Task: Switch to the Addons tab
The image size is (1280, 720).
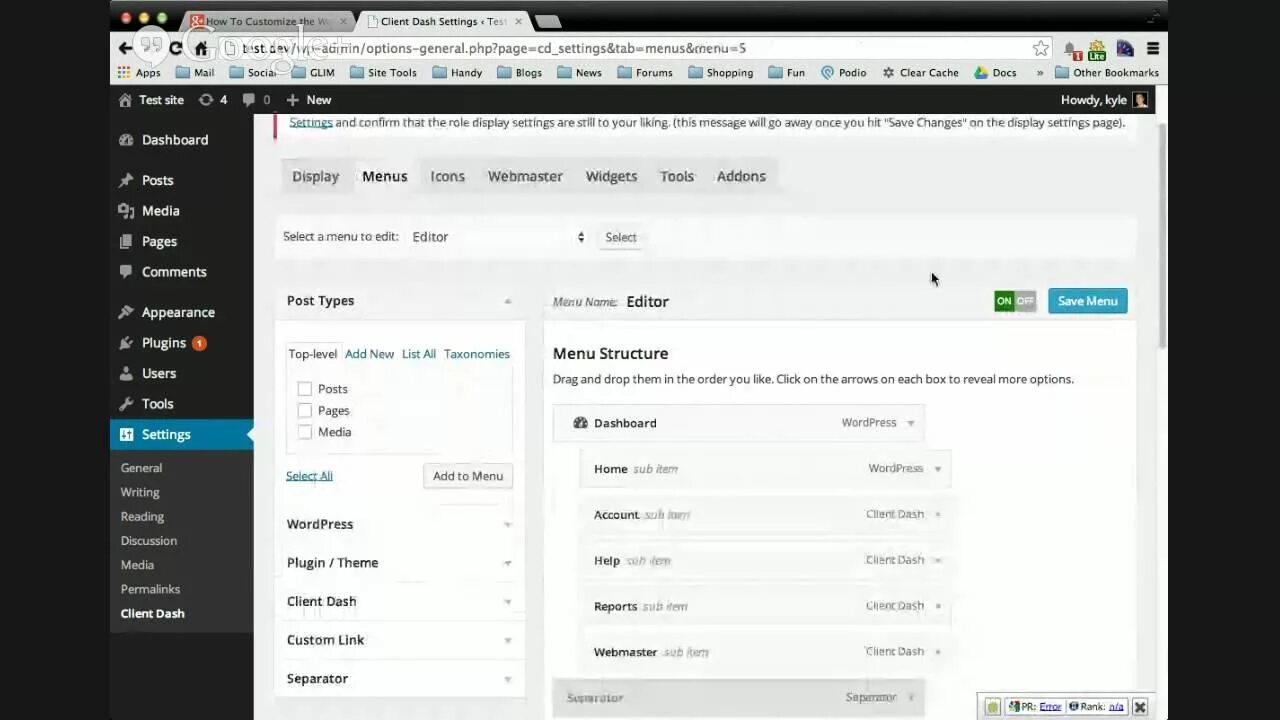Action: [741, 176]
